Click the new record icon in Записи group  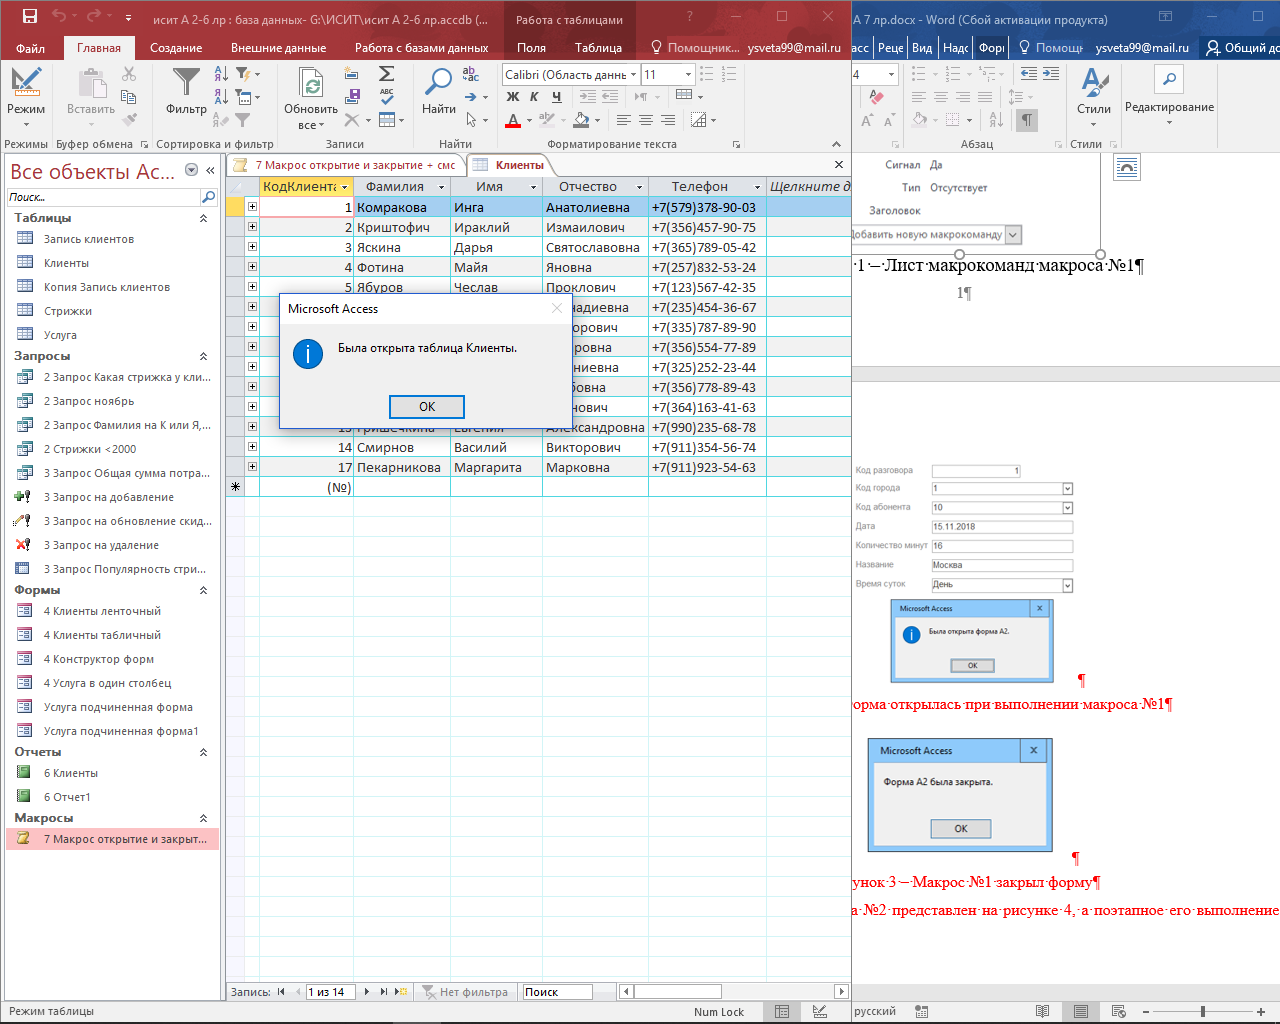point(352,74)
